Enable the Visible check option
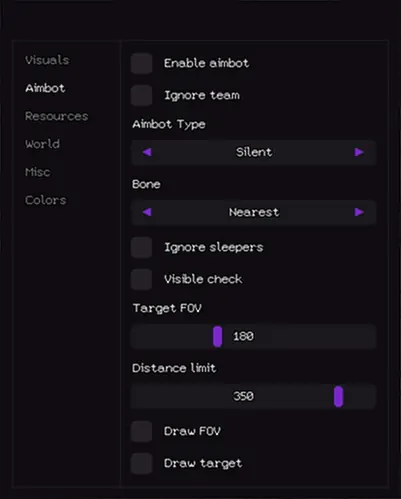401x499 pixels. 142,279
